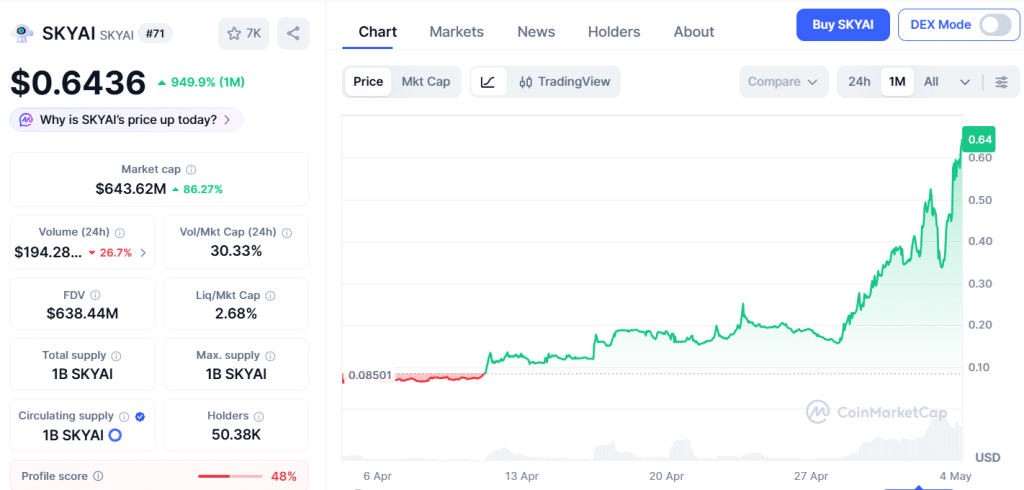The image size is (1024, 490).
Task: Expand Volume (24h) details chevron
Action: click(144, 253)
